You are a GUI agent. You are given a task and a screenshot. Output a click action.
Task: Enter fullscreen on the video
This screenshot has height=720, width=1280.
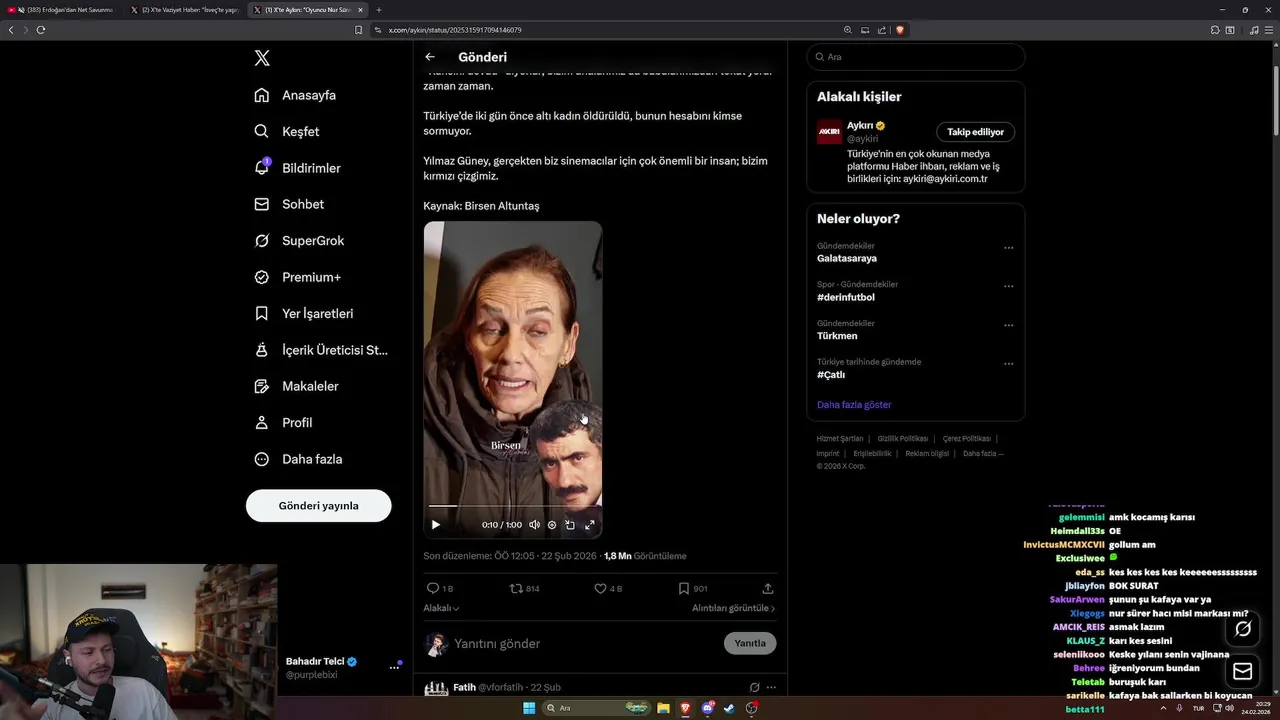589,524
